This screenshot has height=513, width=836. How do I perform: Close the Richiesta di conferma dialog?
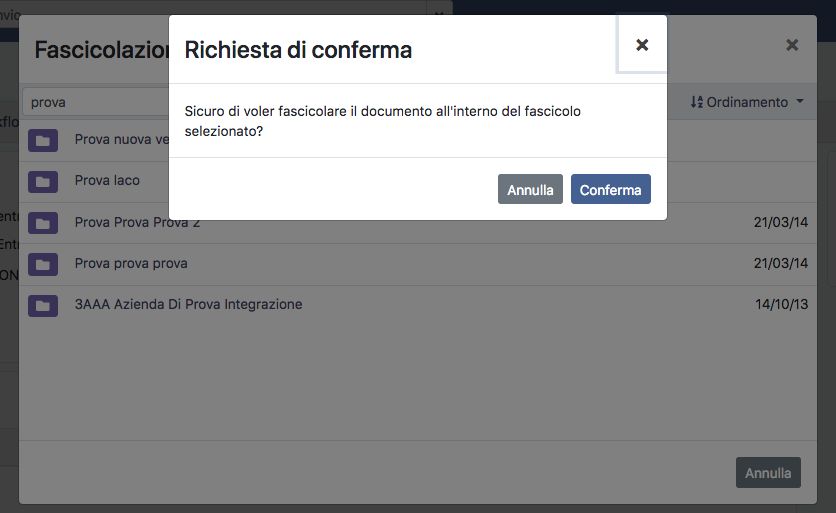tap(642, 45)
